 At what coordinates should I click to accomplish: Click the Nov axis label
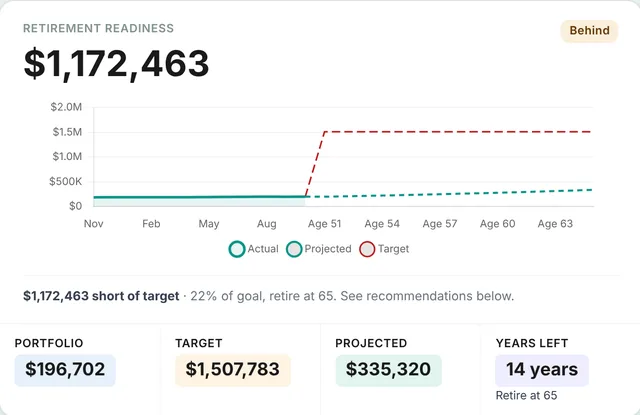click(93, 224)
